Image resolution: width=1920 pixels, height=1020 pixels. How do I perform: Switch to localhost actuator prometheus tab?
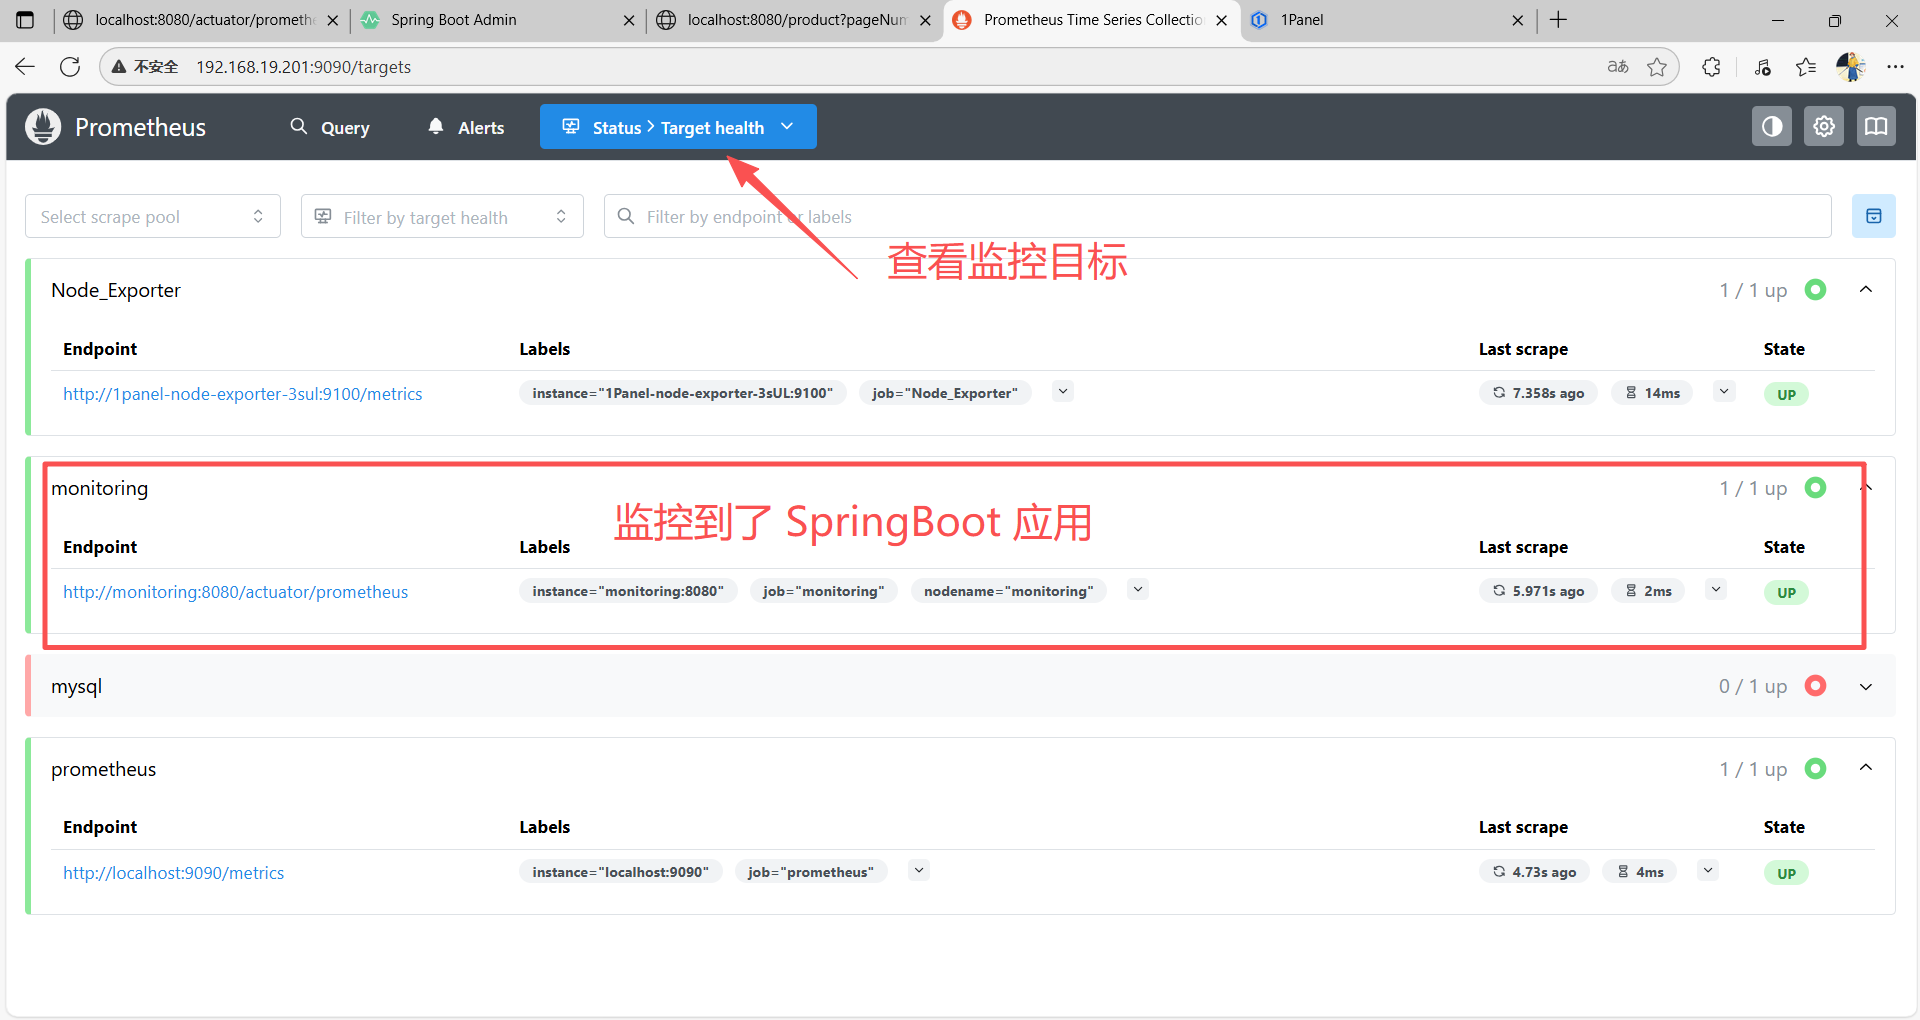tap(202, 20)
